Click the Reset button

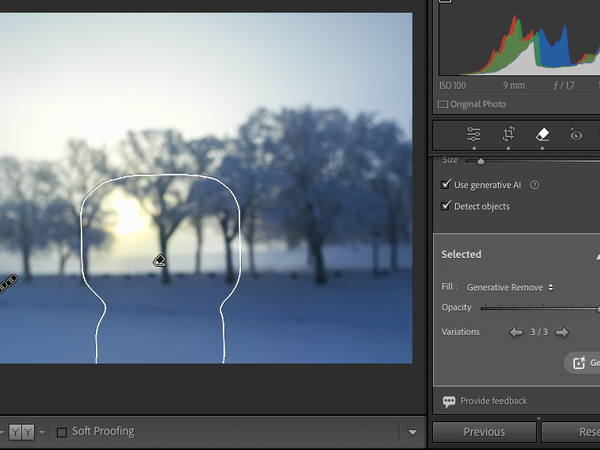point(571,432)
